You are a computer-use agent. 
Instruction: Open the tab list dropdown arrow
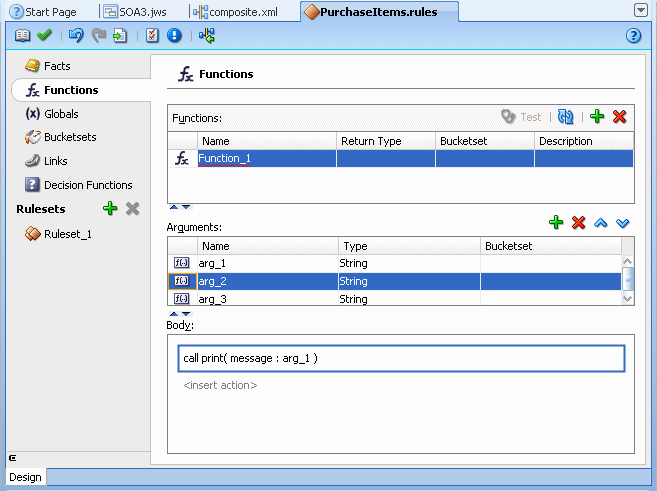coord(641,10)
